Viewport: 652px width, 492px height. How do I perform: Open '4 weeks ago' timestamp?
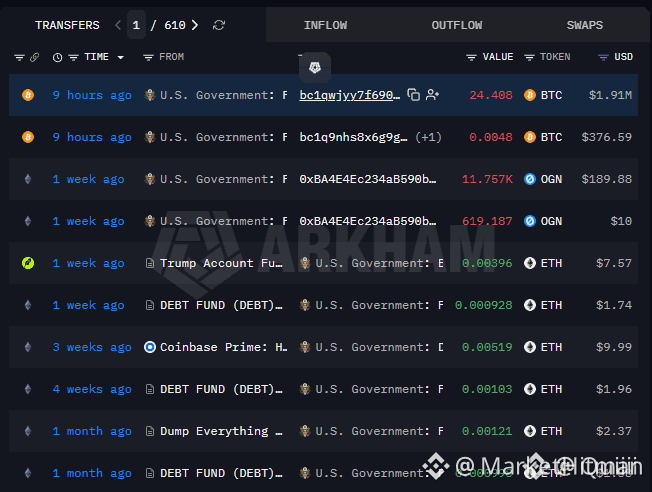[x=92, y=389]
